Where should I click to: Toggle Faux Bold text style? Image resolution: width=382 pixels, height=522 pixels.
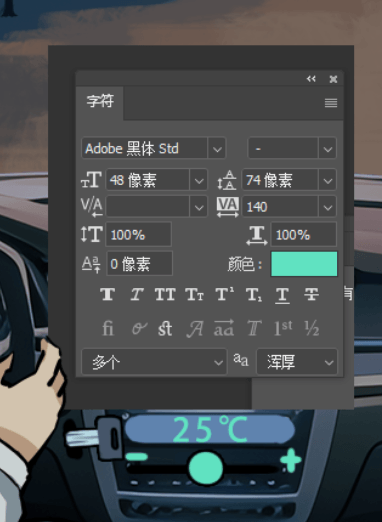point(108,295)
